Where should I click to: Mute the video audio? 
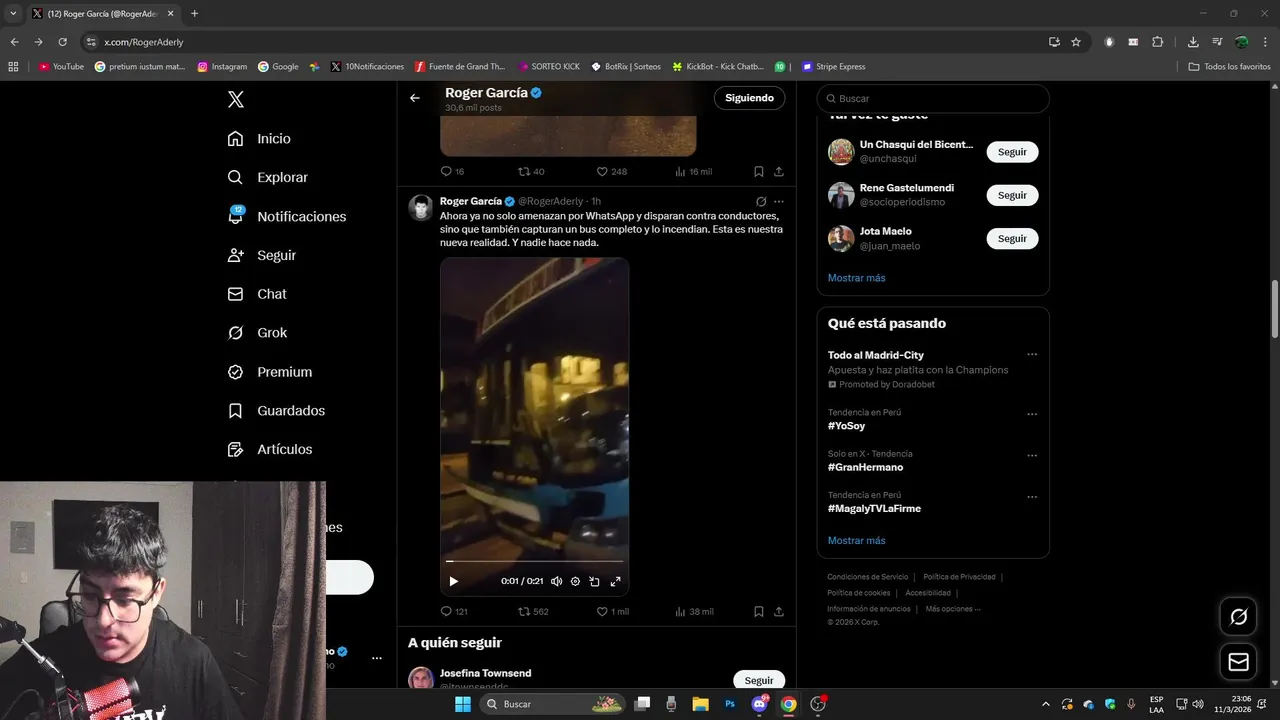tap(556, 581)
